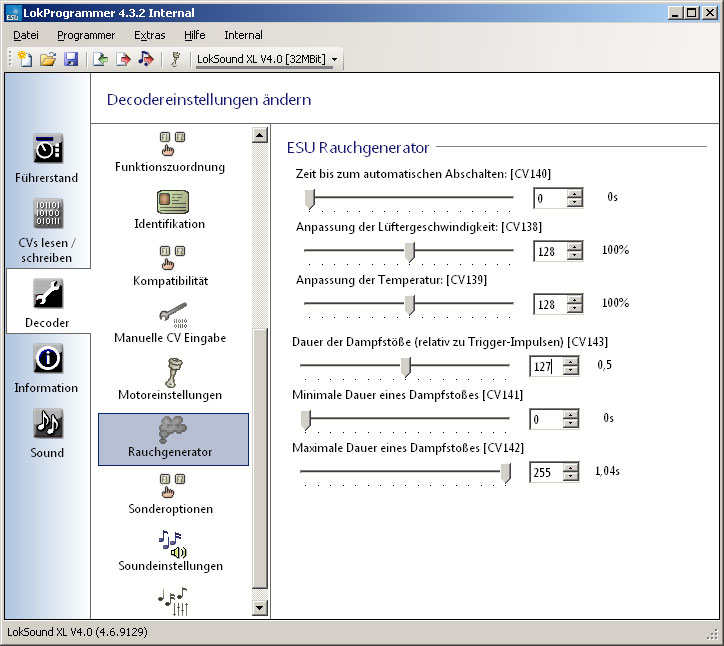
Task: Click the CV141 value field showing 0
Action: [546, 420]
